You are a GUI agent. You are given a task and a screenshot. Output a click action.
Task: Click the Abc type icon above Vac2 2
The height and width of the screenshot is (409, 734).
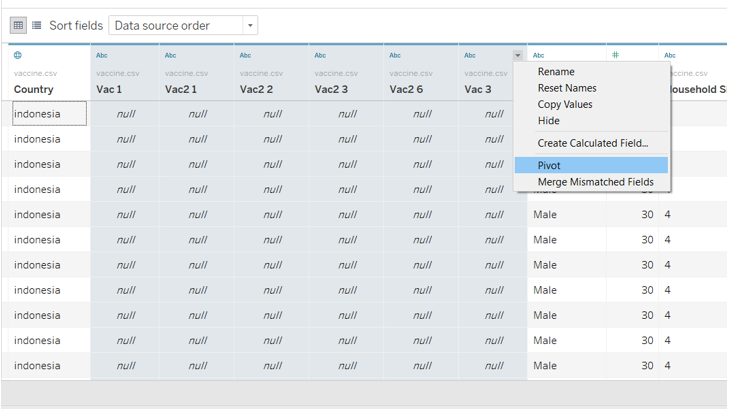245,56
